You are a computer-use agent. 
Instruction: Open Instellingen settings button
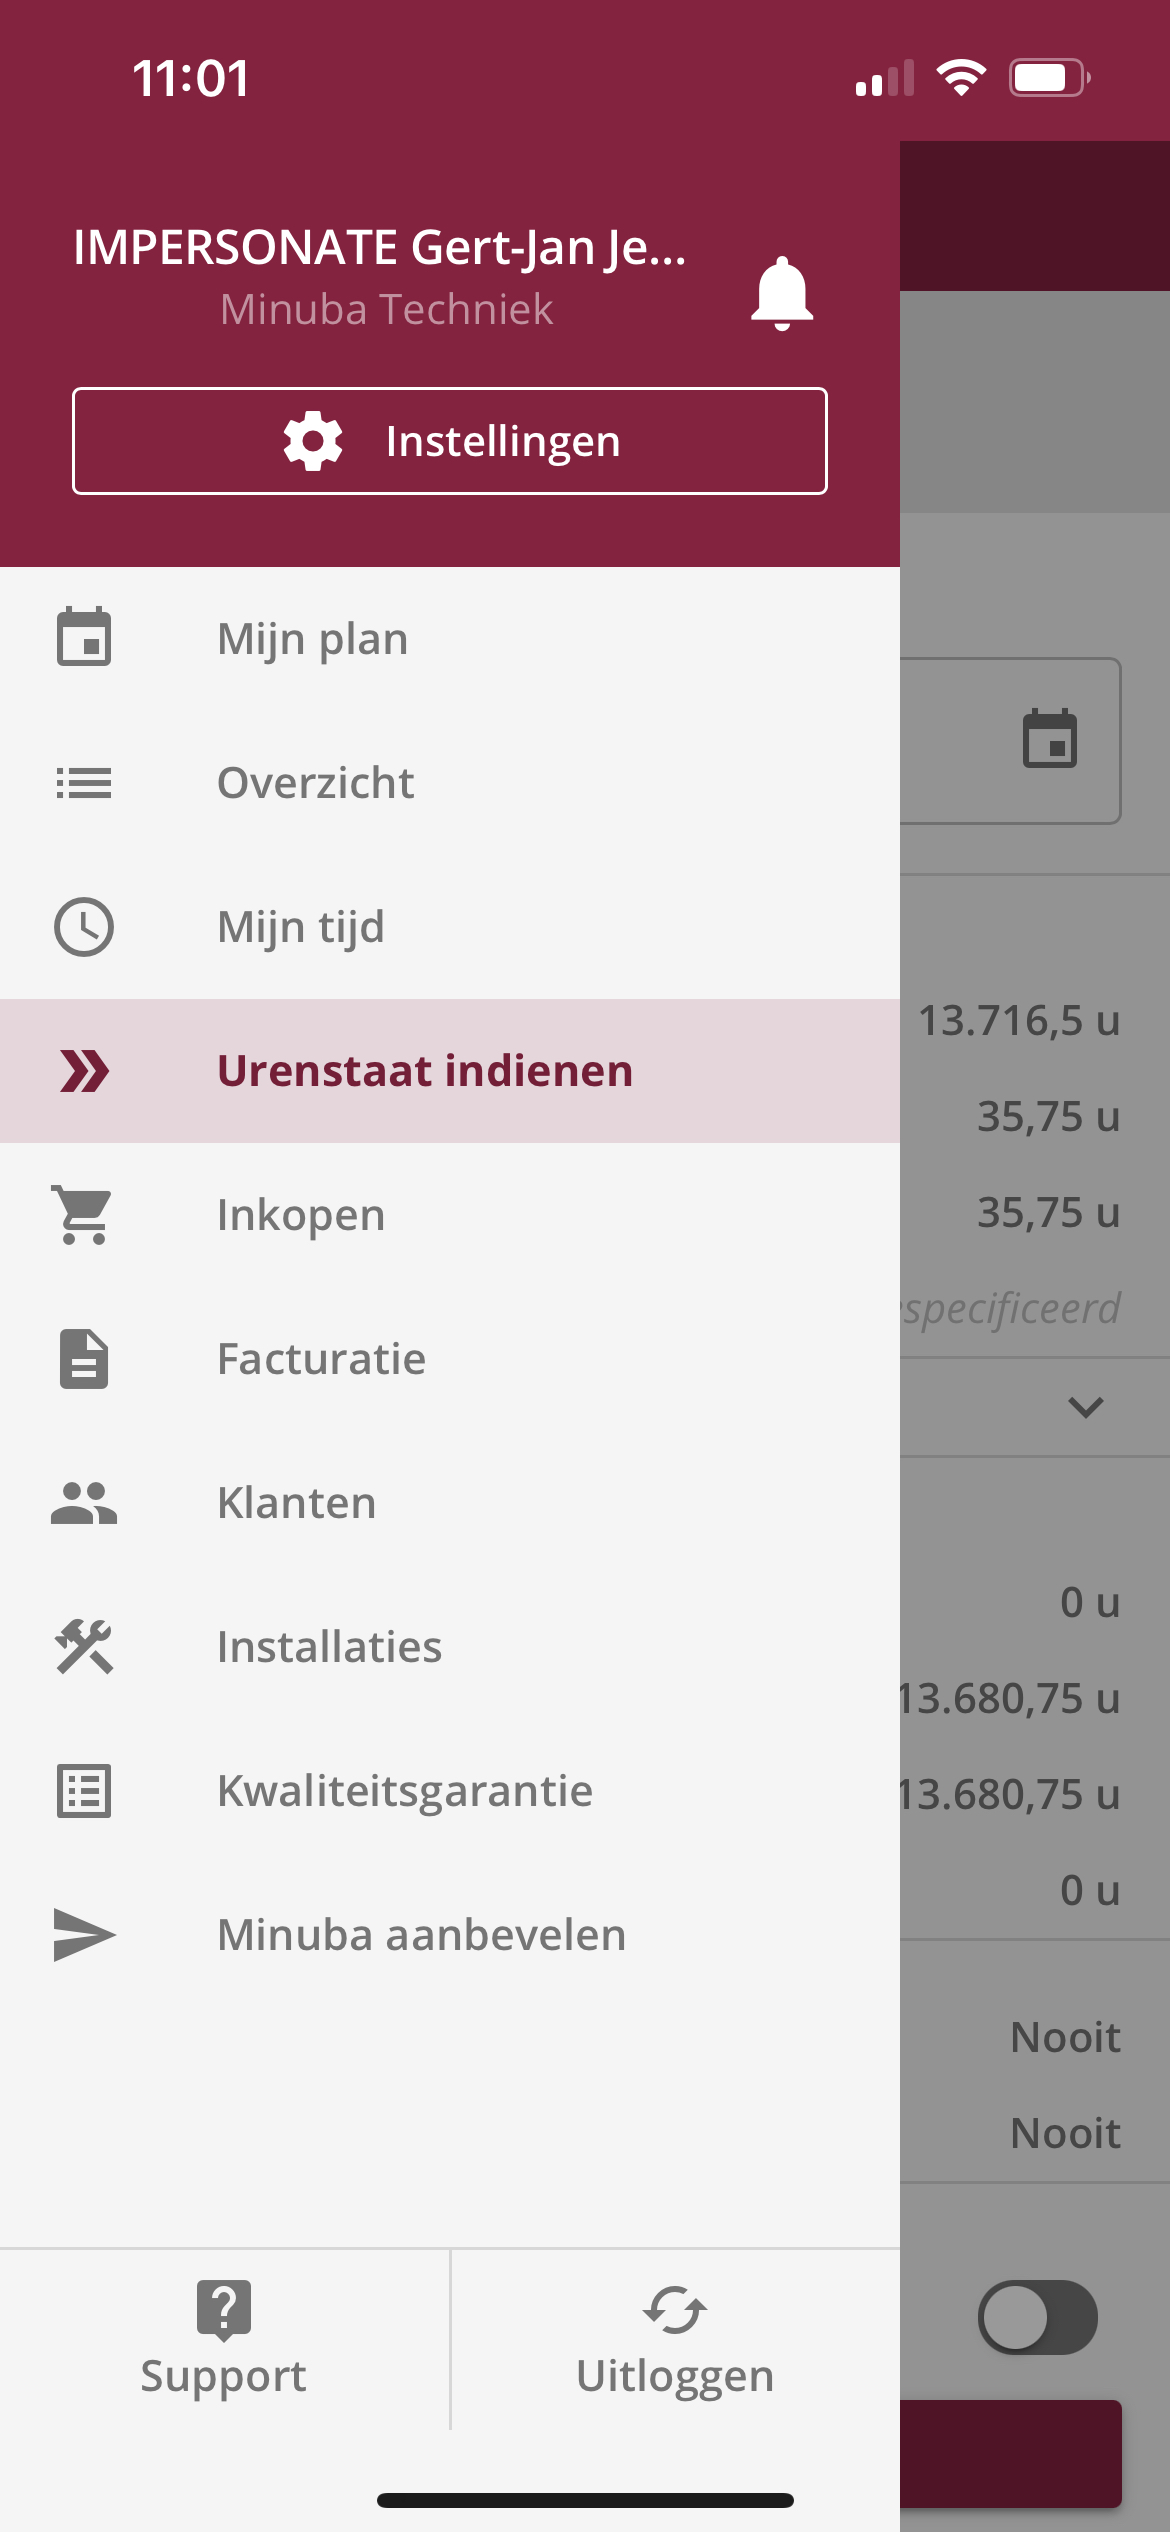(x=450, y=441)
